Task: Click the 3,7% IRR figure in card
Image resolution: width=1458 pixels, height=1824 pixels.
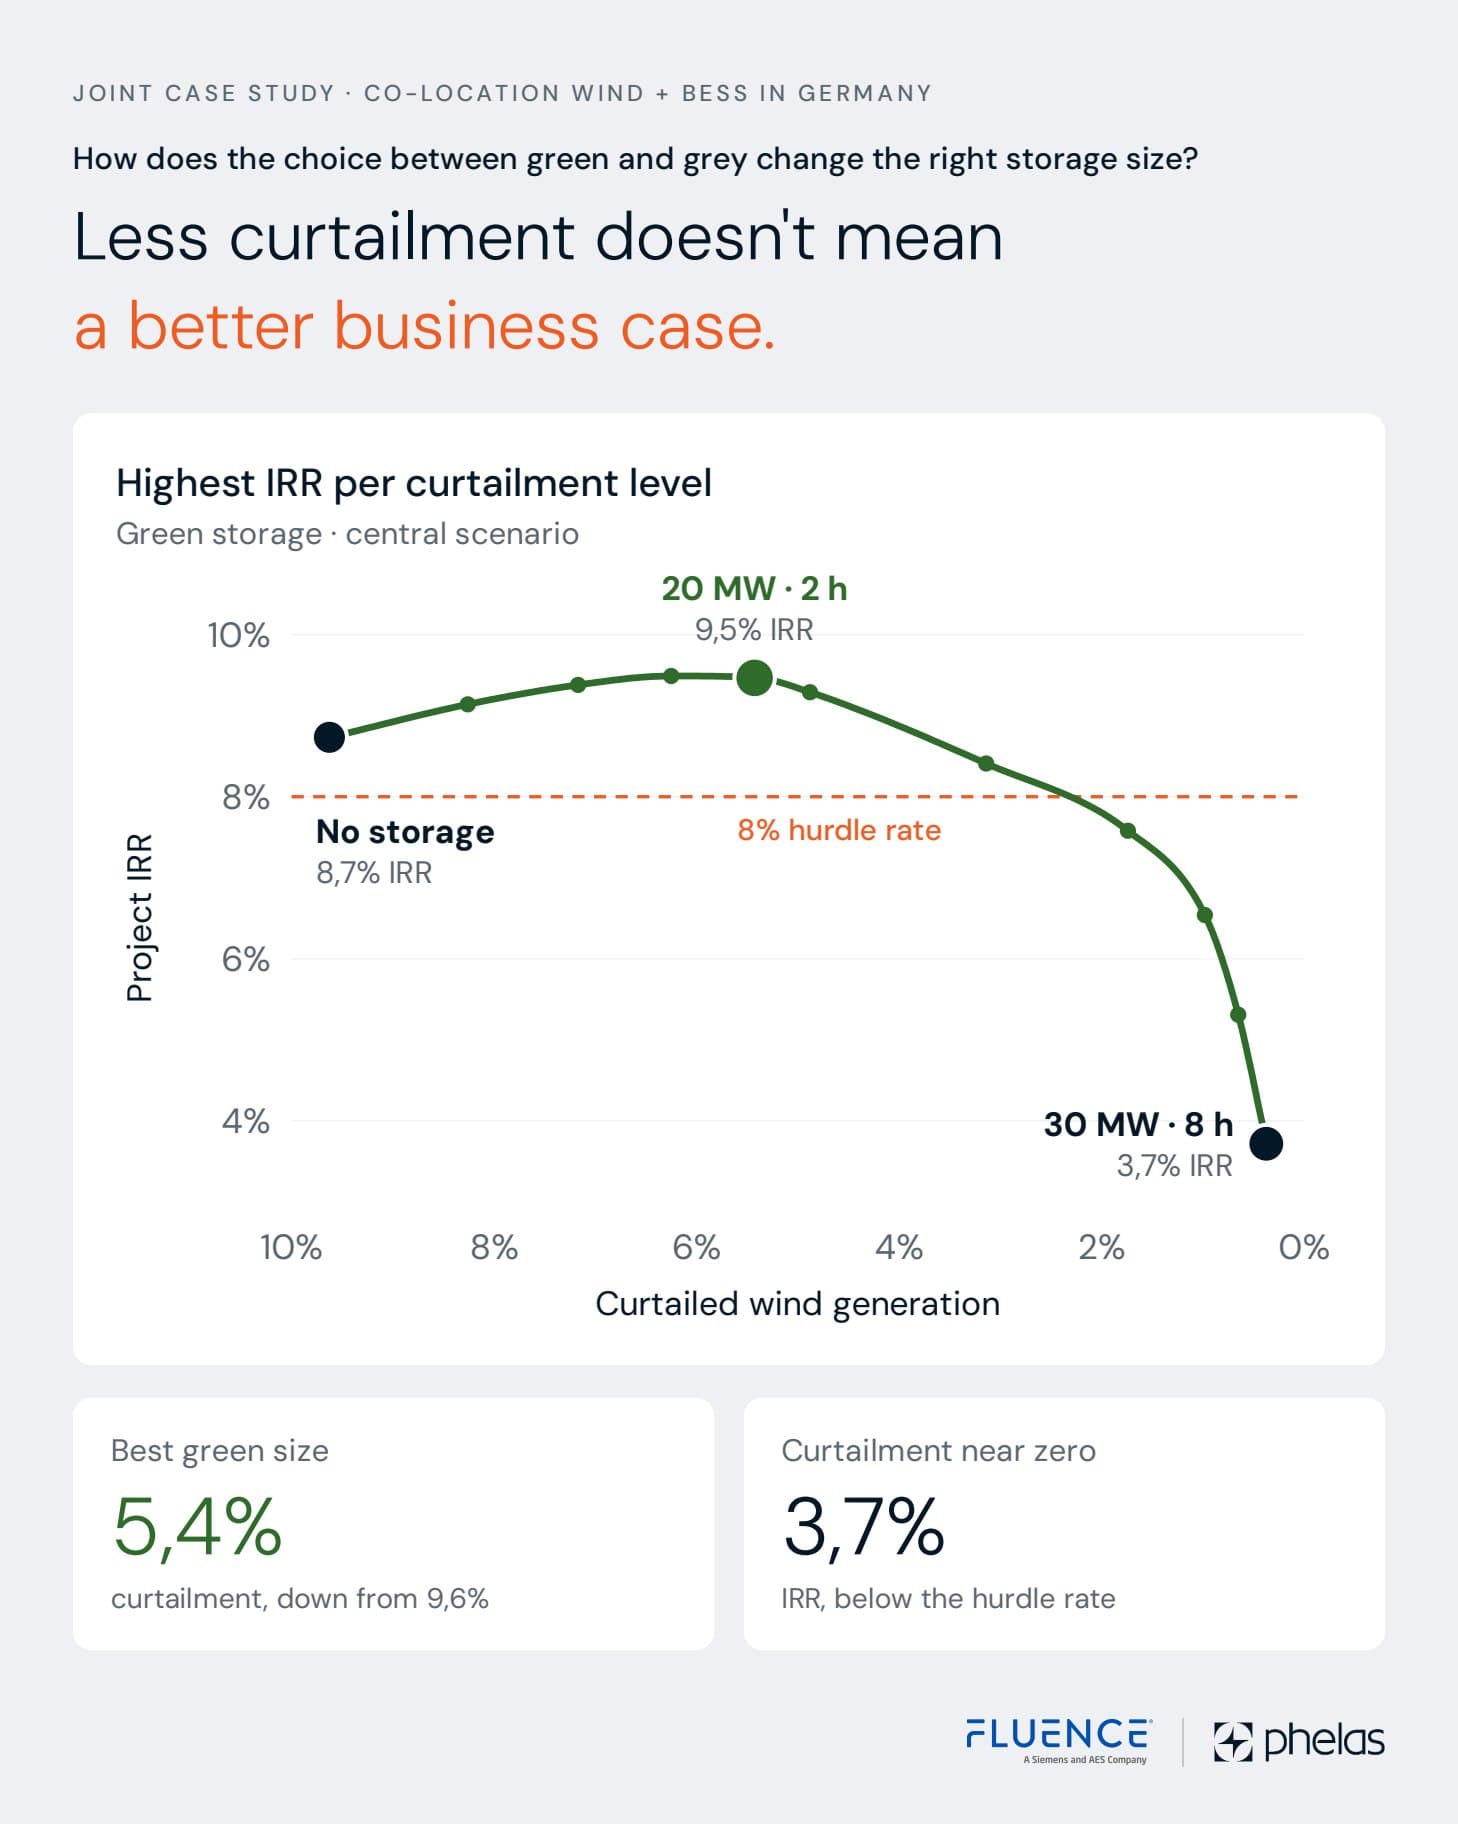Action: (x=864, y=1527)
